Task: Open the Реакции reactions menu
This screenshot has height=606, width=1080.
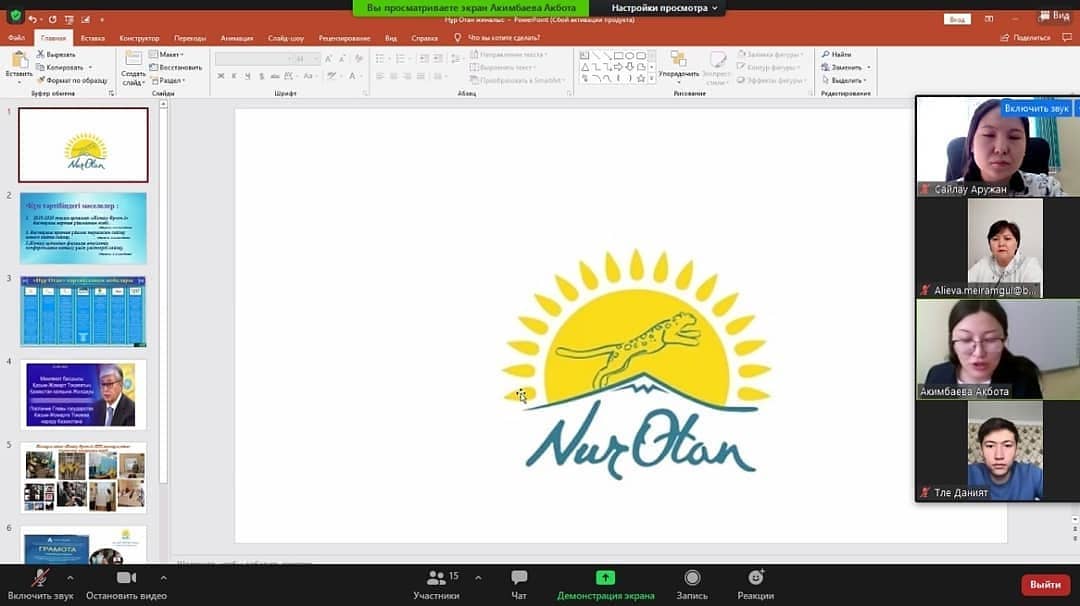Action: [x=756, y=578]
